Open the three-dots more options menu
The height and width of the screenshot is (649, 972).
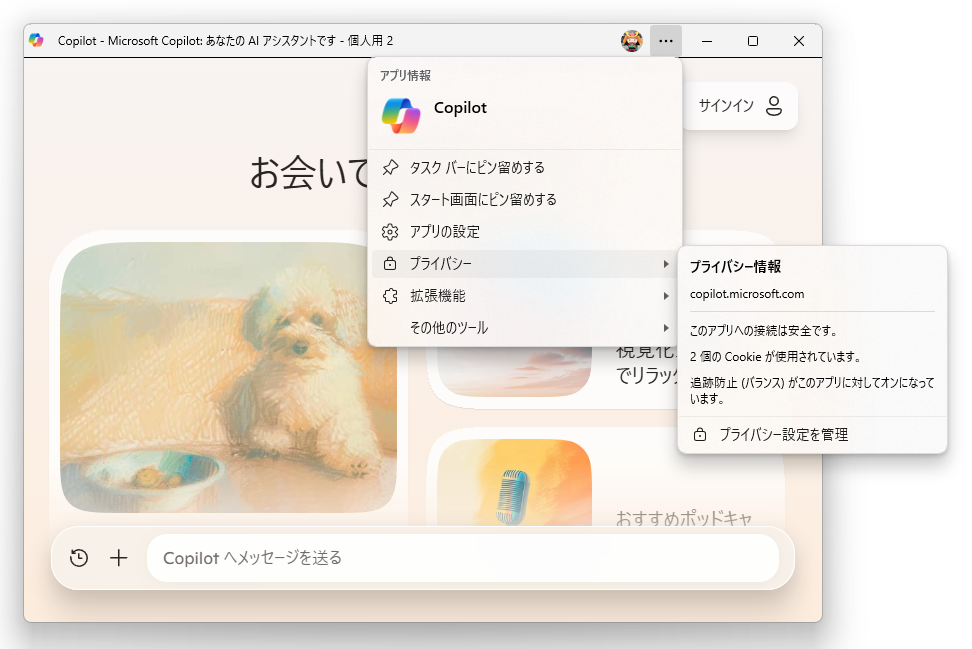pyautogui.click(x=665, y=41)
